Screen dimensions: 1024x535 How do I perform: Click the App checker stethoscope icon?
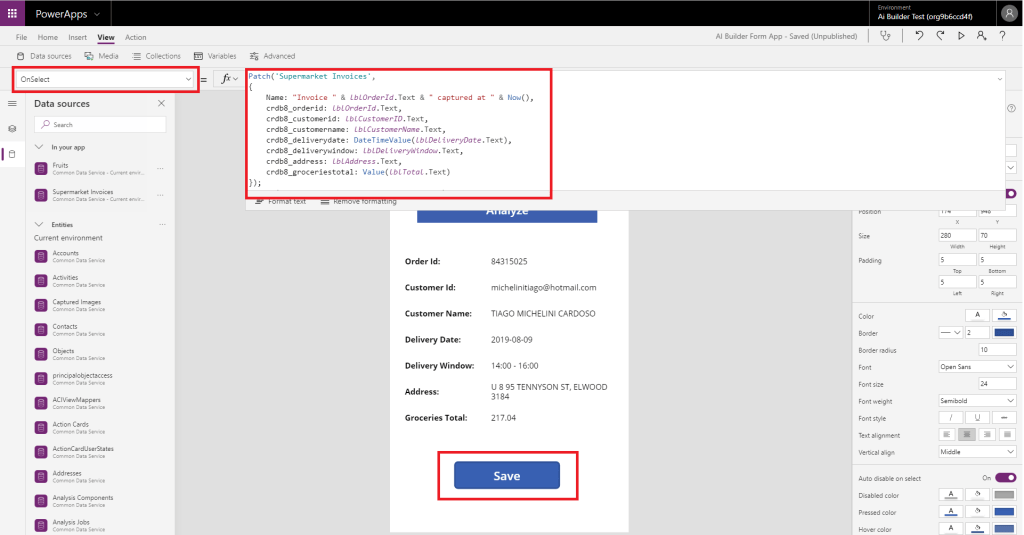(x=884, y=37)
